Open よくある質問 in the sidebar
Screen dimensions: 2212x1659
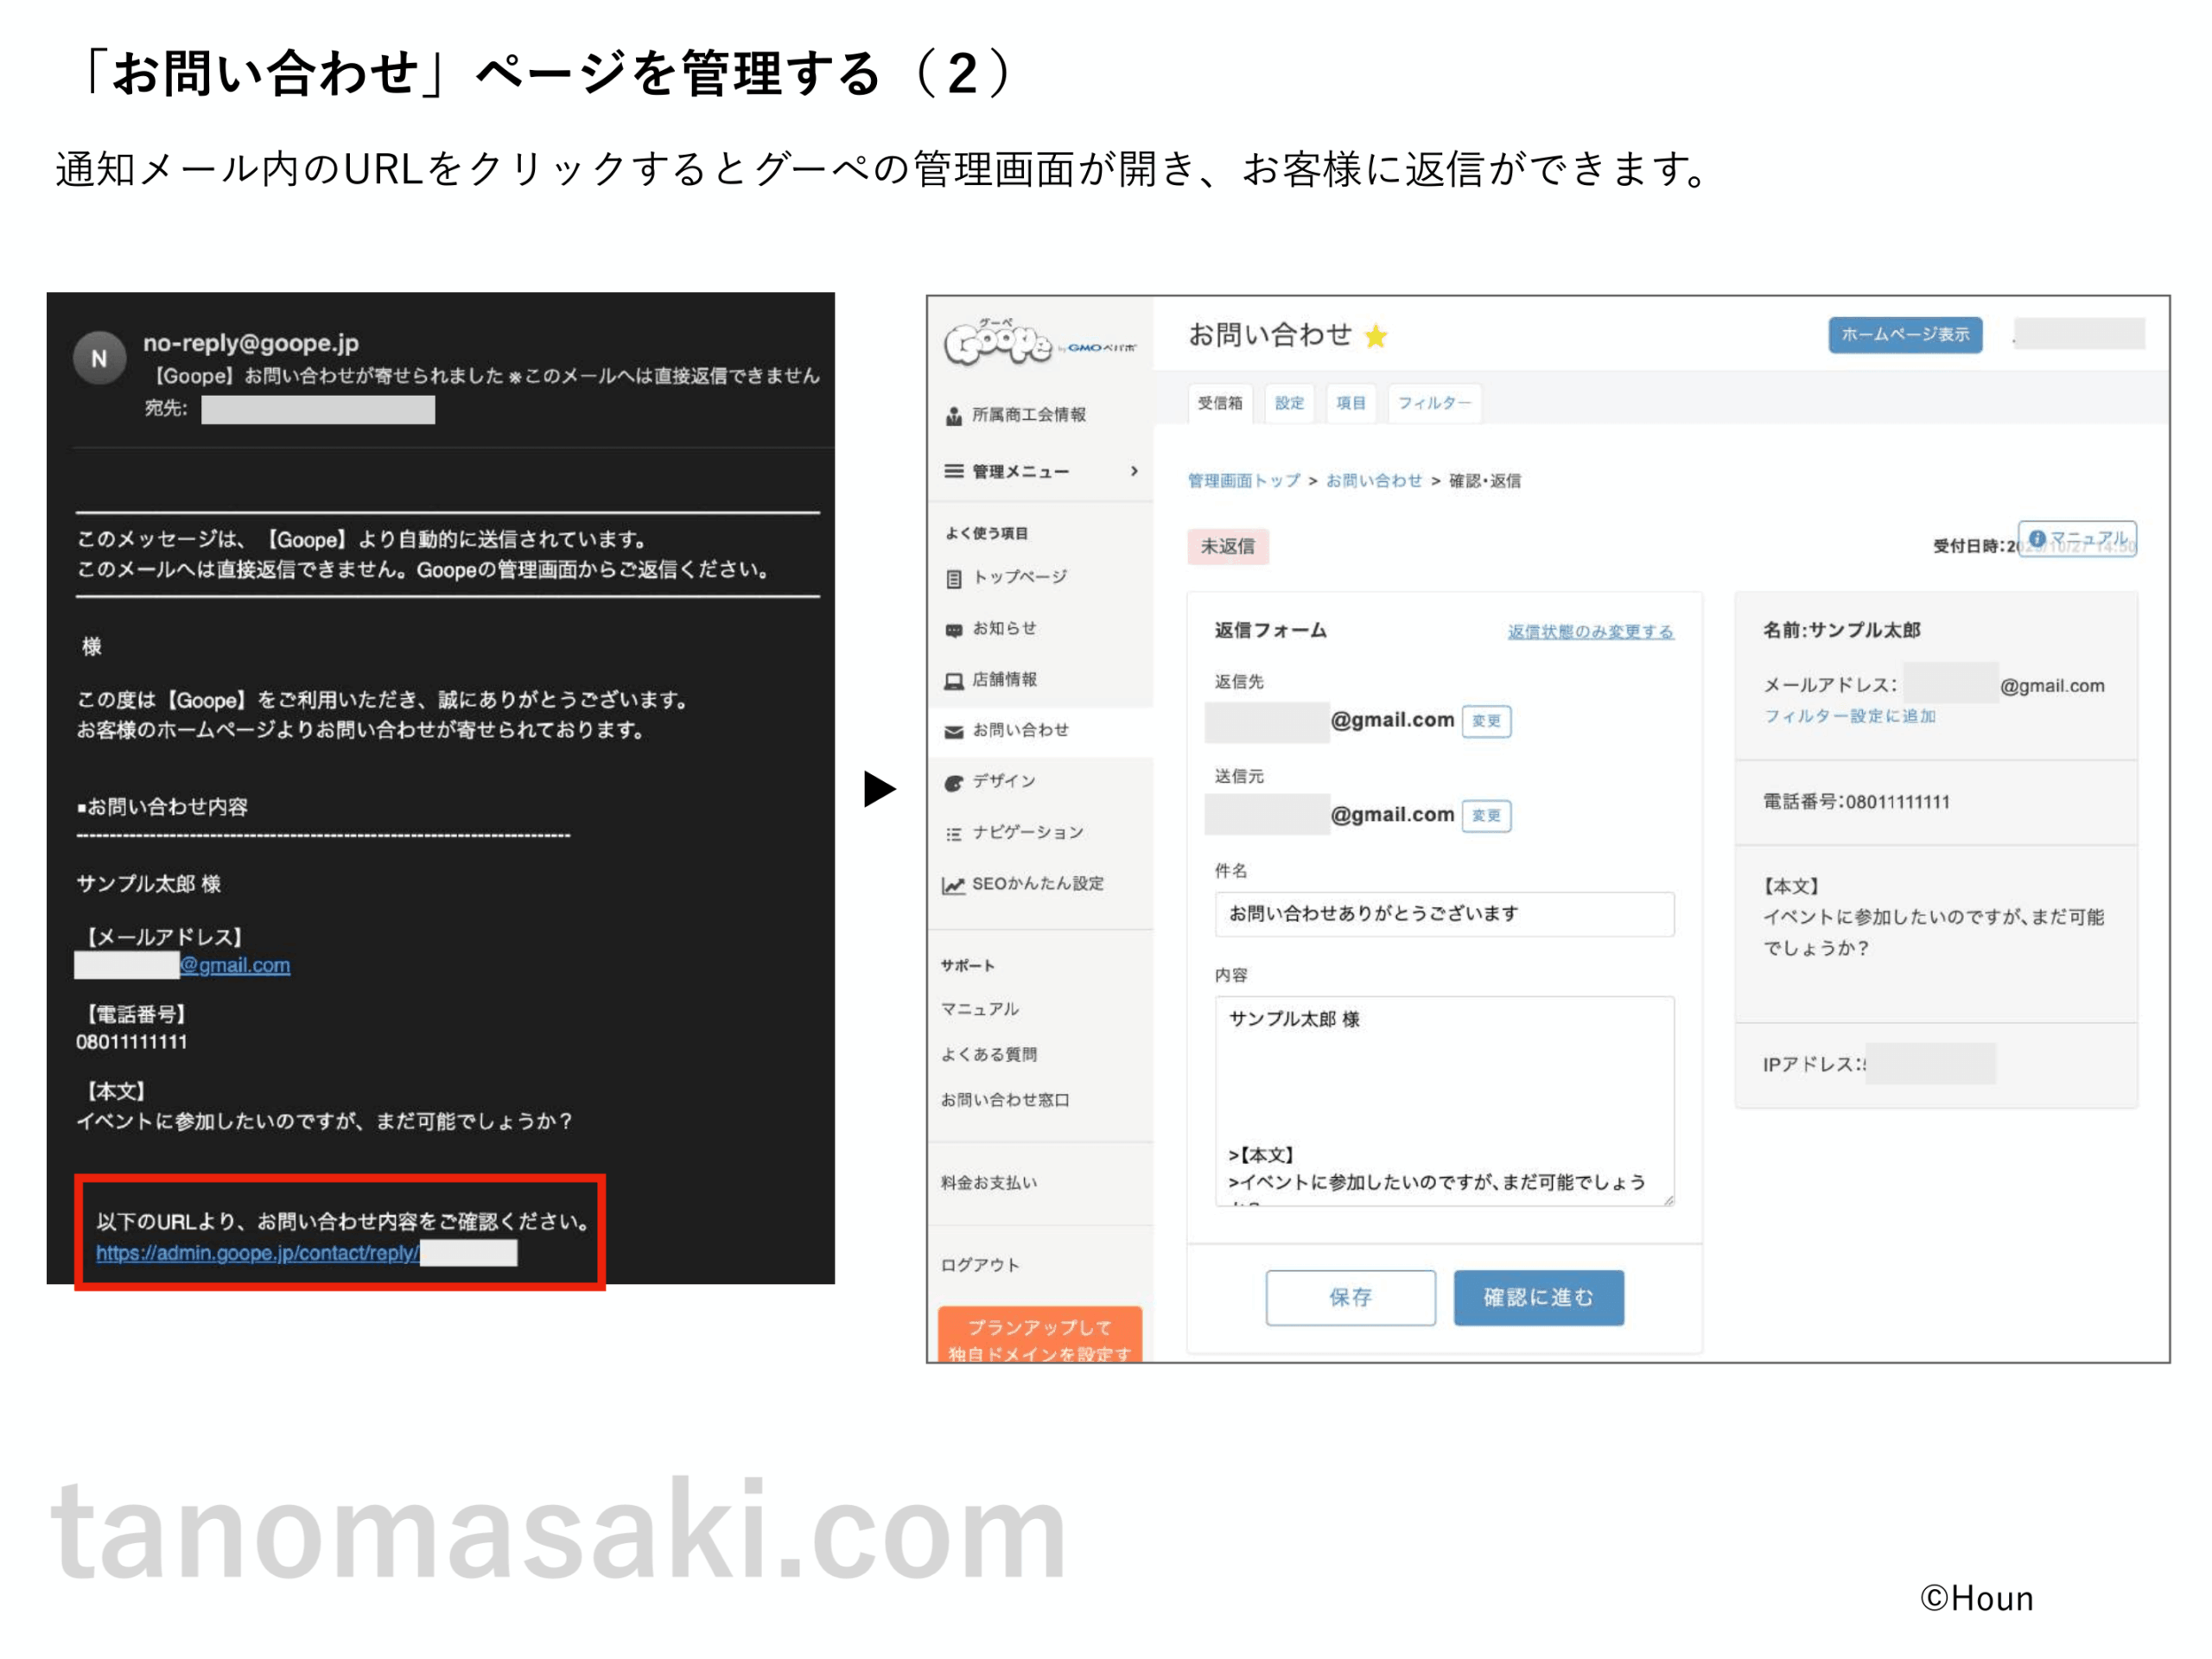pos(988,1054)
